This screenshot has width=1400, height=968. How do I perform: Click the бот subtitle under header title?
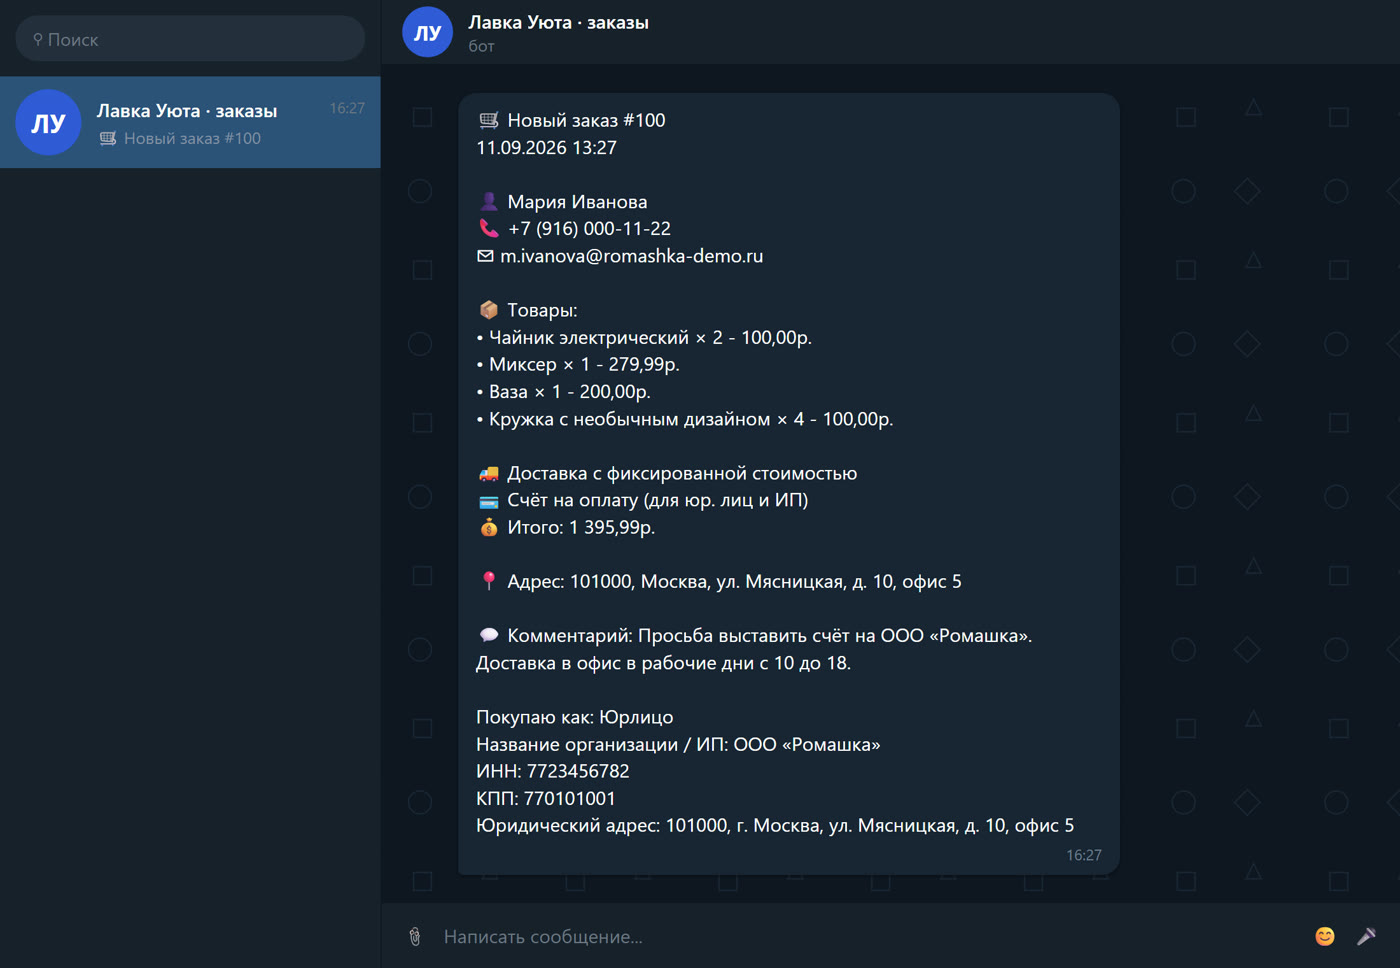click(x=481, y=46)
